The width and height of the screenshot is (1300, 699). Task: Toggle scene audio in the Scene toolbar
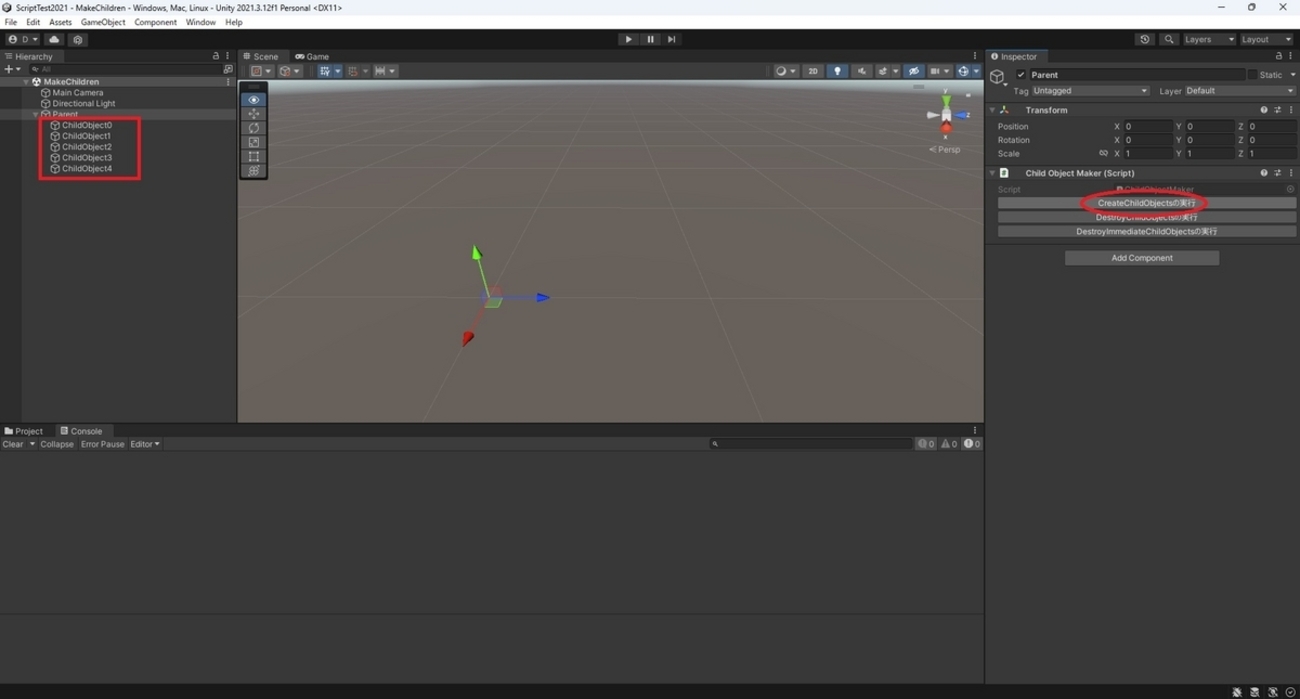pos(862,71)
